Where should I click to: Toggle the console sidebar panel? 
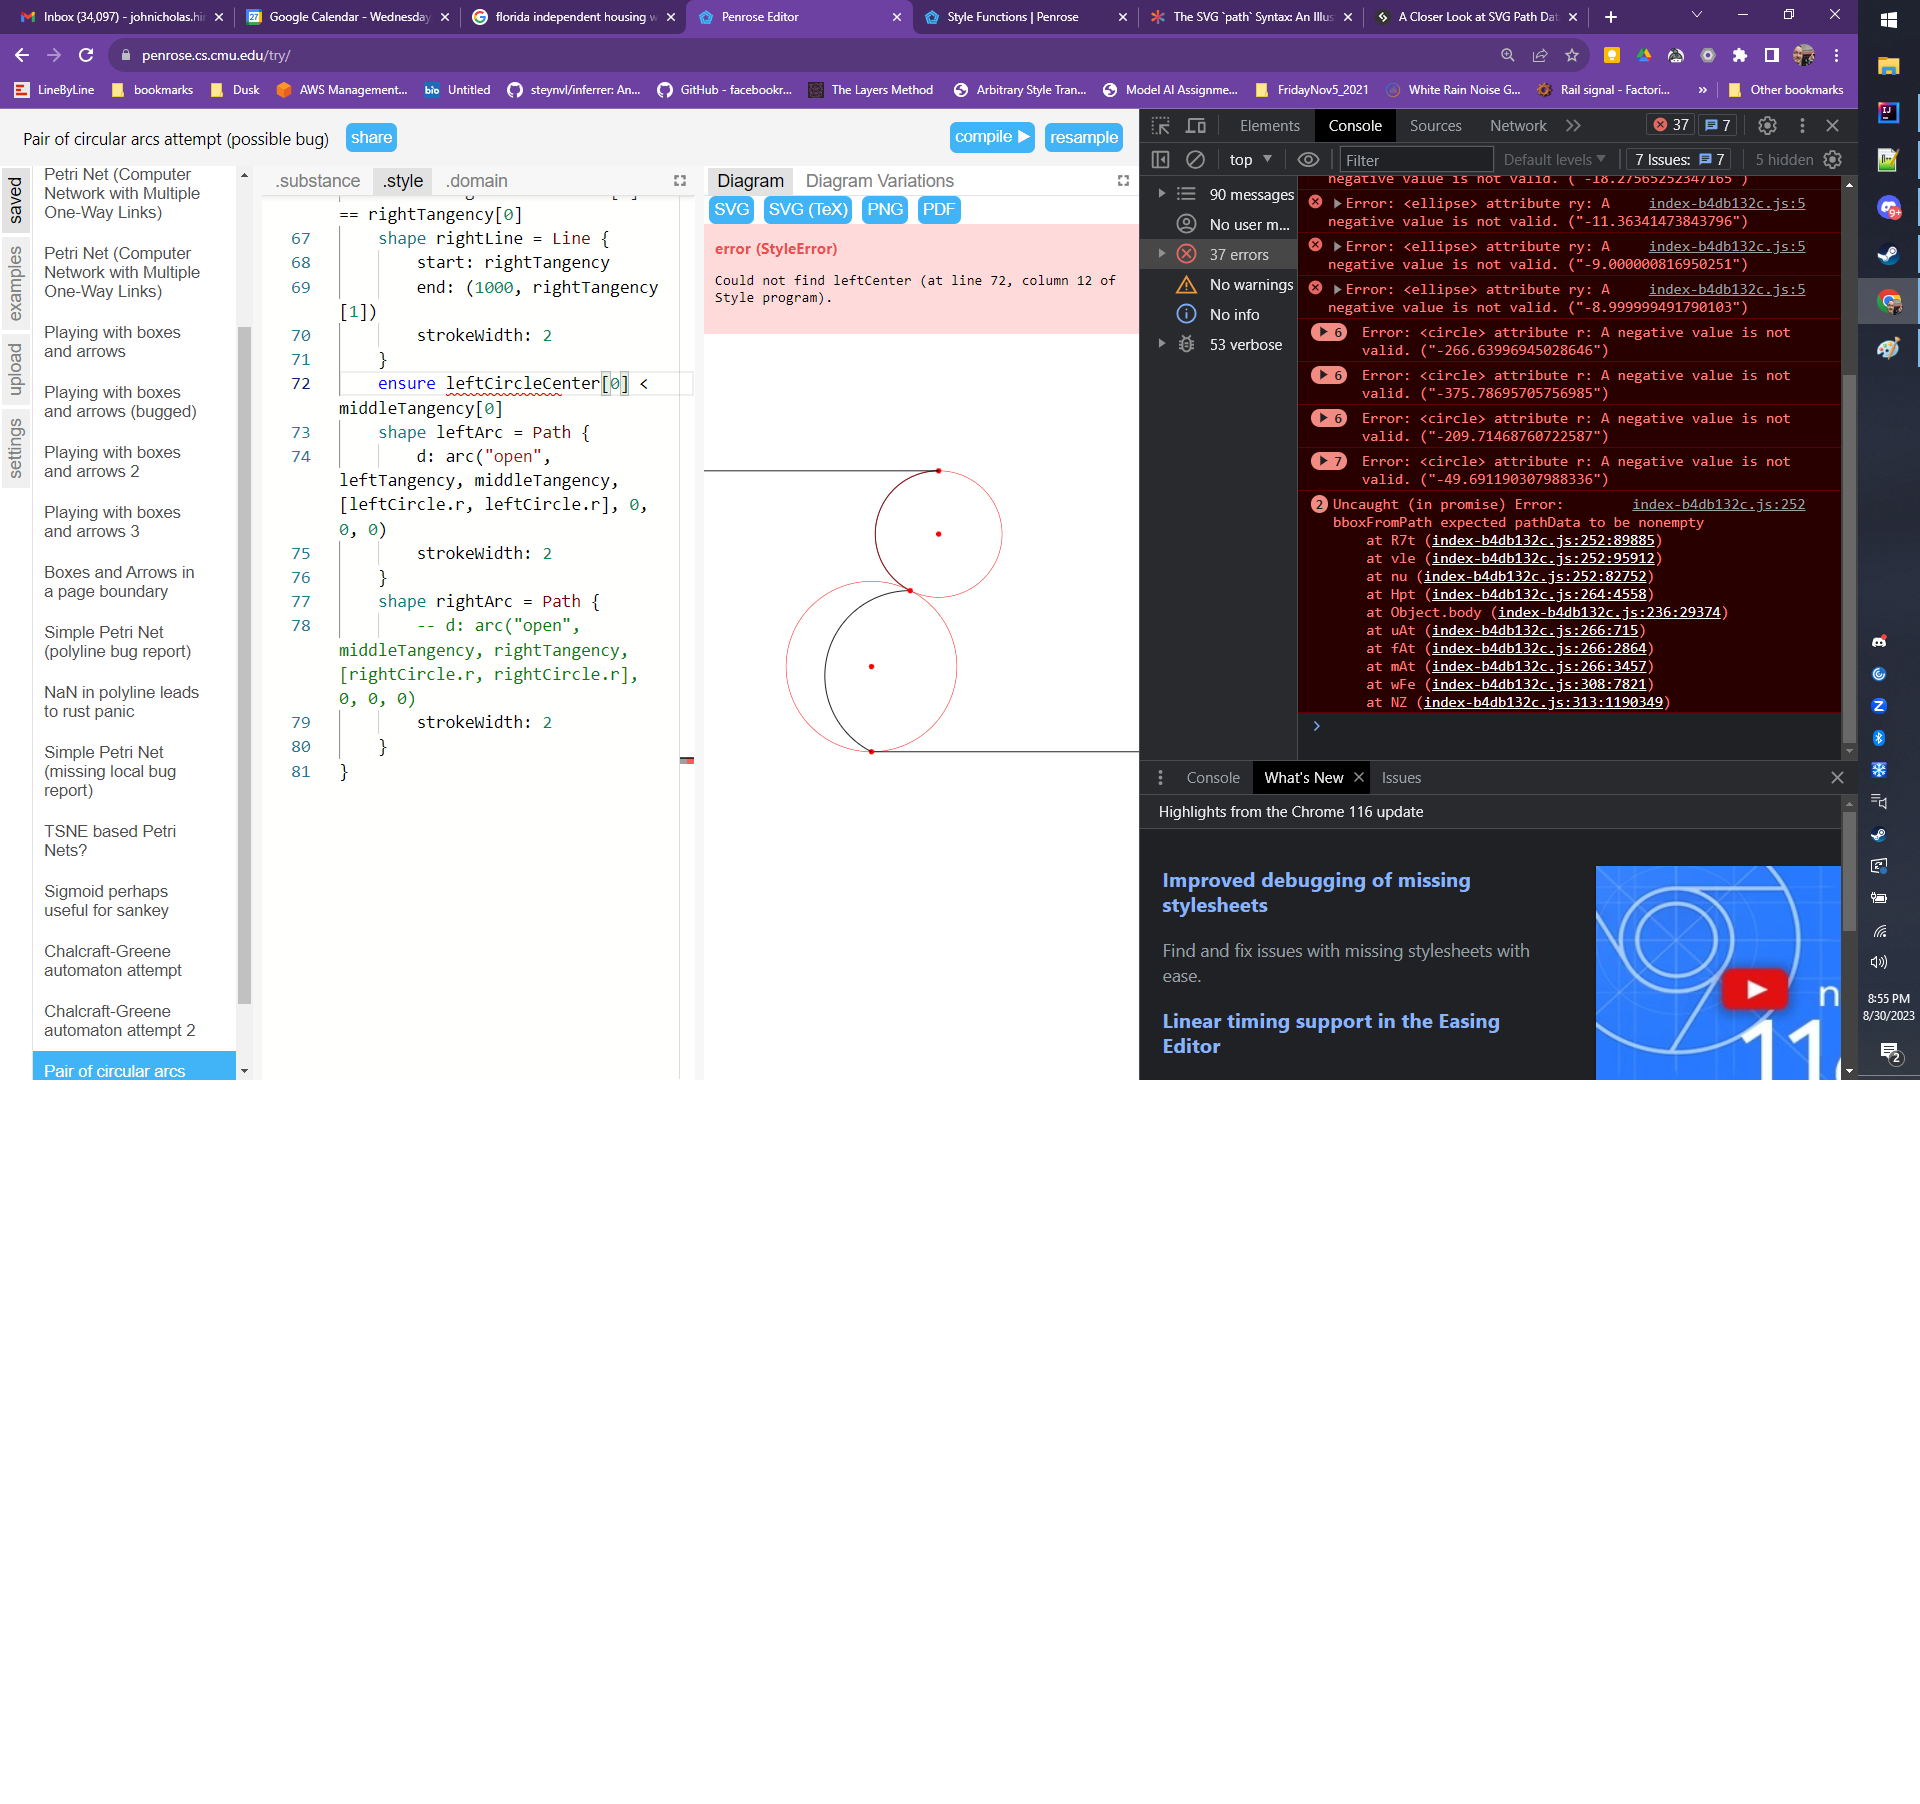pyautogui.click(x=1161, y=159)
